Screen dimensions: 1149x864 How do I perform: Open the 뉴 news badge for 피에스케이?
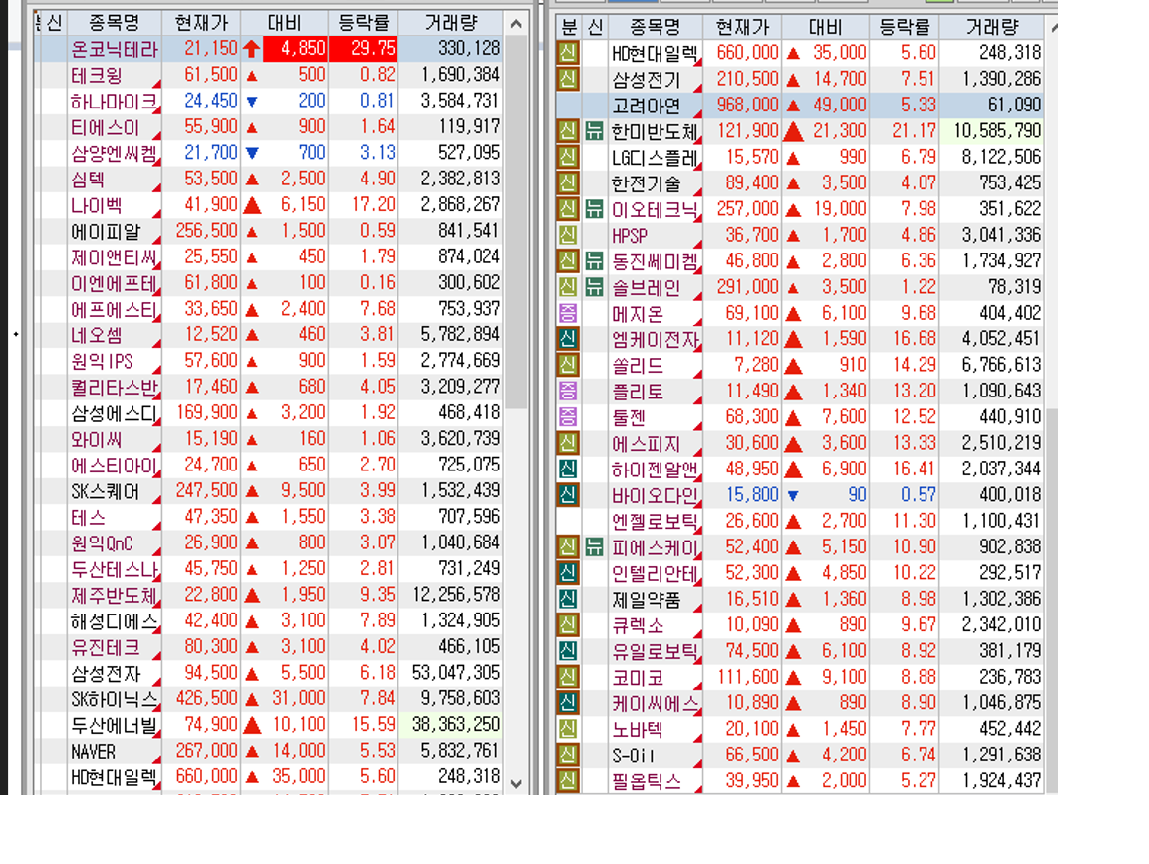pos(594,547)
